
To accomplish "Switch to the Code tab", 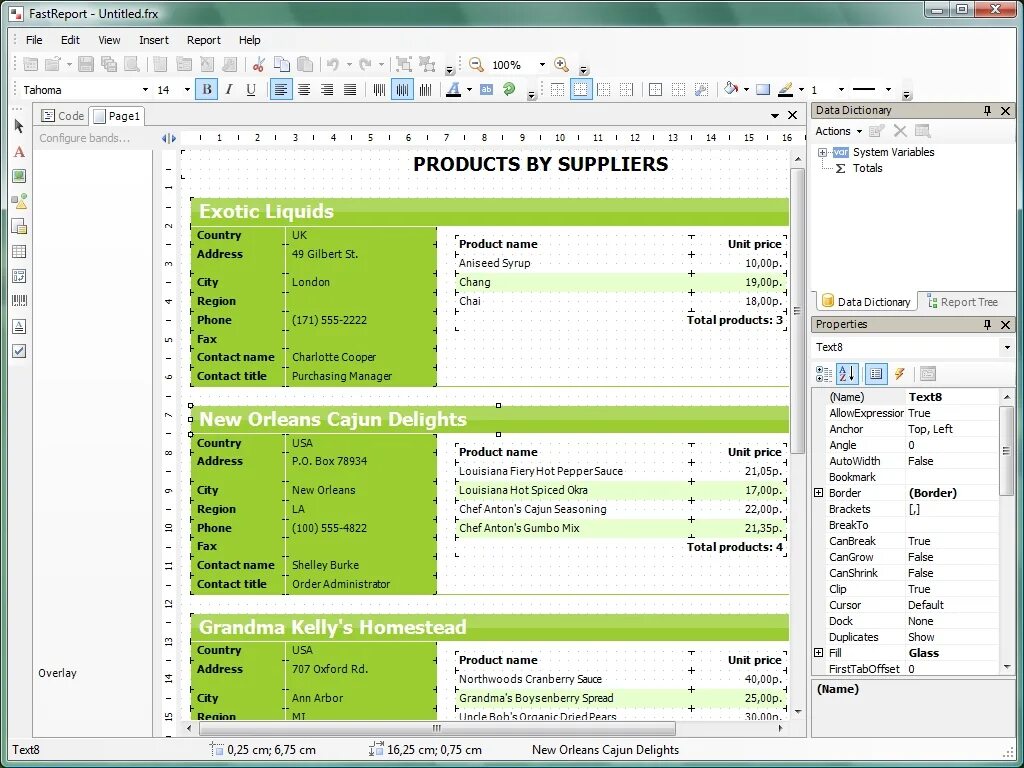I will pos(63,116).
